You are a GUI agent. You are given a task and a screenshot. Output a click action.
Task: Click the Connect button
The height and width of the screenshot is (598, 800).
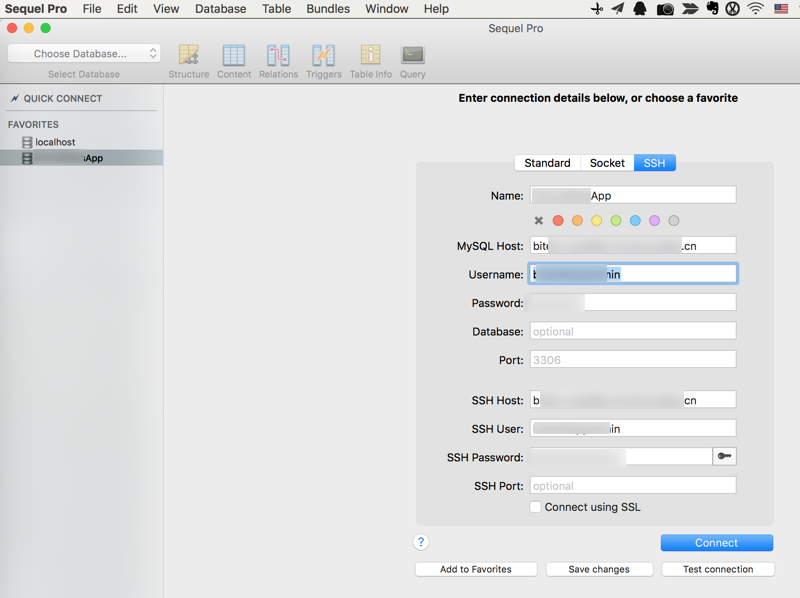717,542
